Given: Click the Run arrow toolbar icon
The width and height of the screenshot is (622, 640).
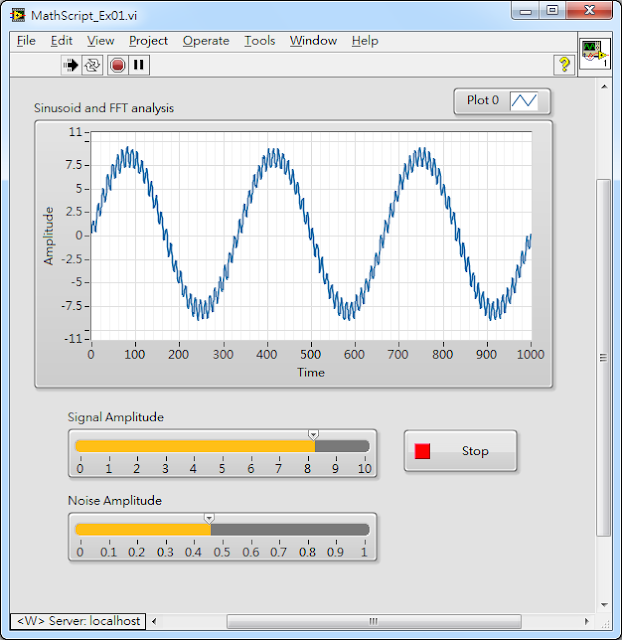Looking at the screenshot, I should [x=71, y=65].
